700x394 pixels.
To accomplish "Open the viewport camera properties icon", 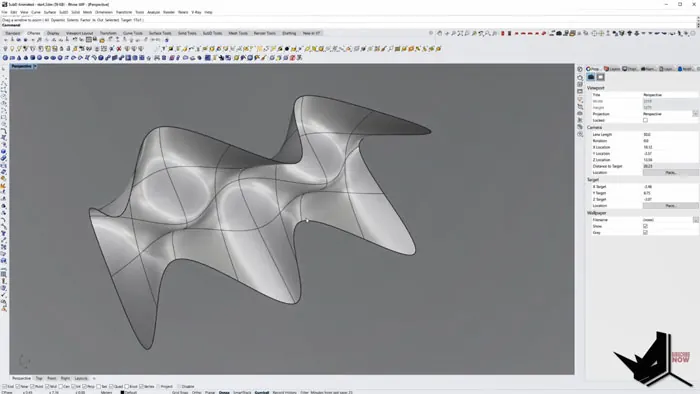I will (x=591, y=77).
